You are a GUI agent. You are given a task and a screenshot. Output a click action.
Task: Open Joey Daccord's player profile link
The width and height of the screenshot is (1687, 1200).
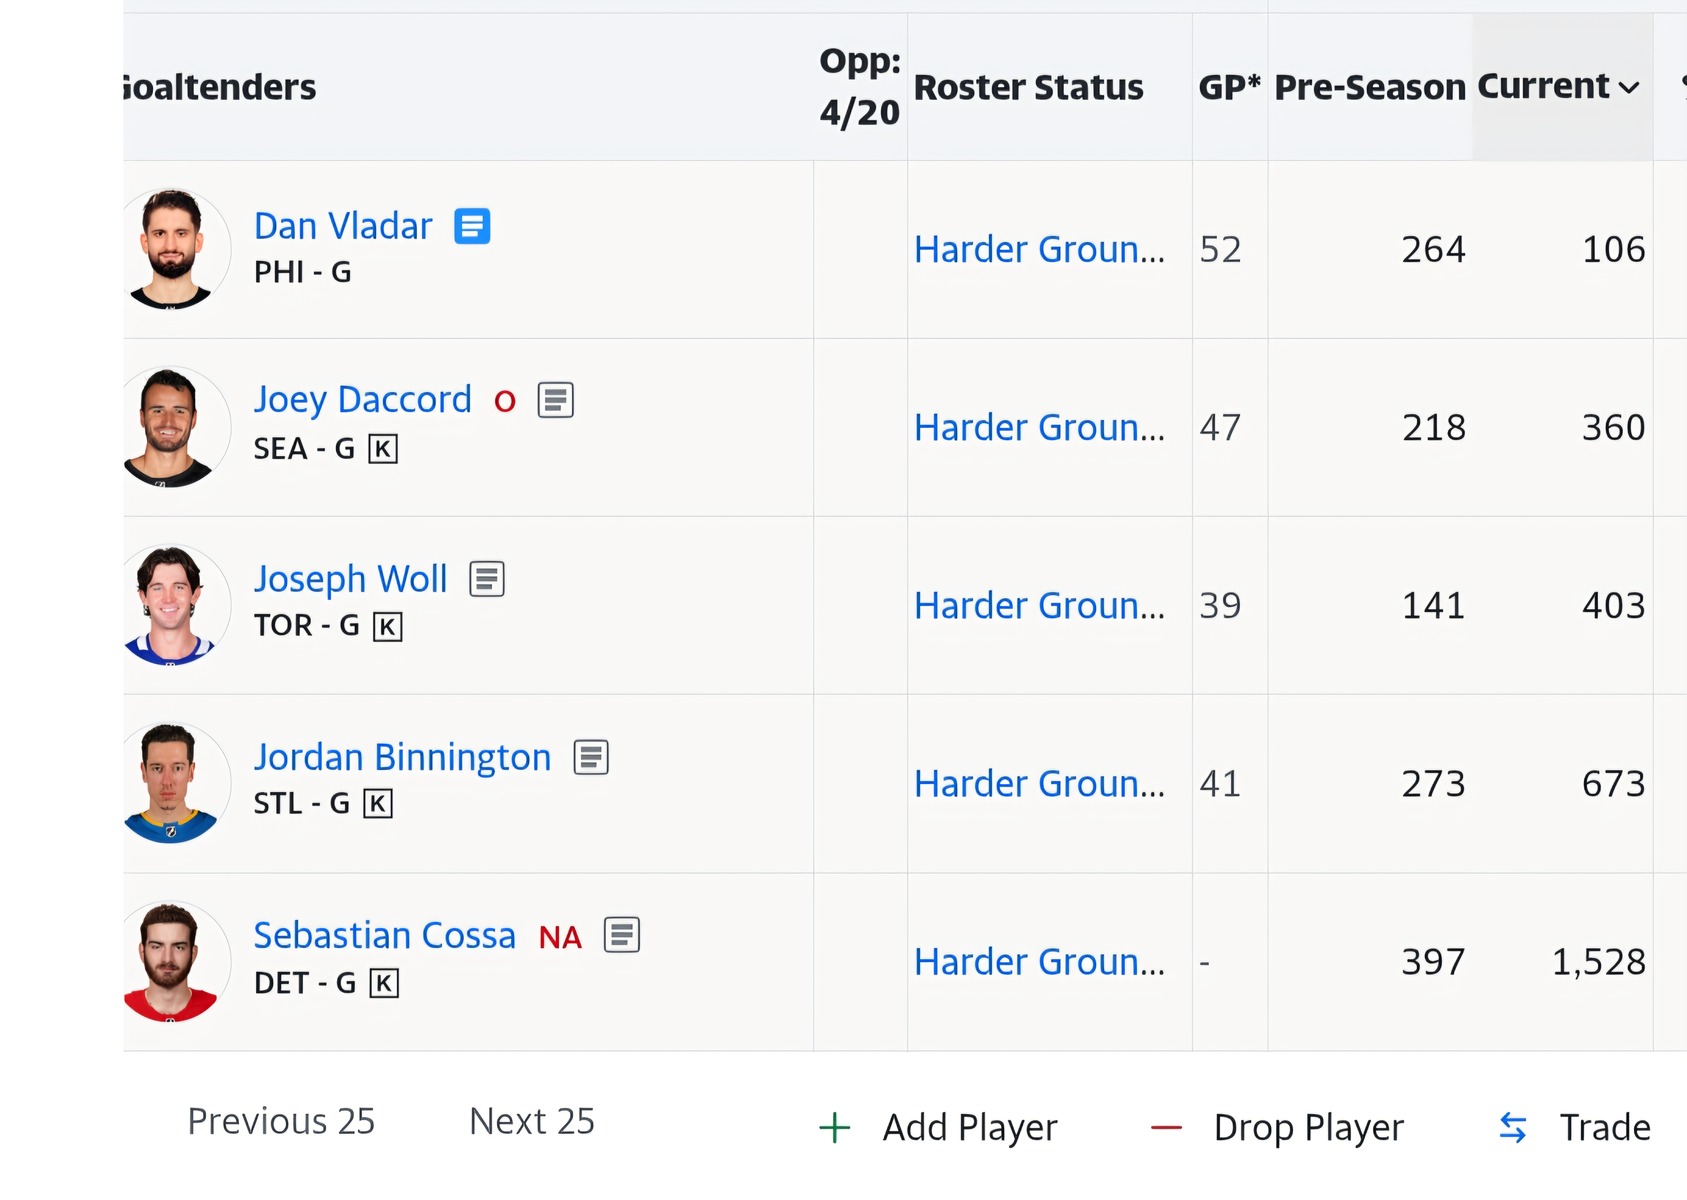pos(362,399)
